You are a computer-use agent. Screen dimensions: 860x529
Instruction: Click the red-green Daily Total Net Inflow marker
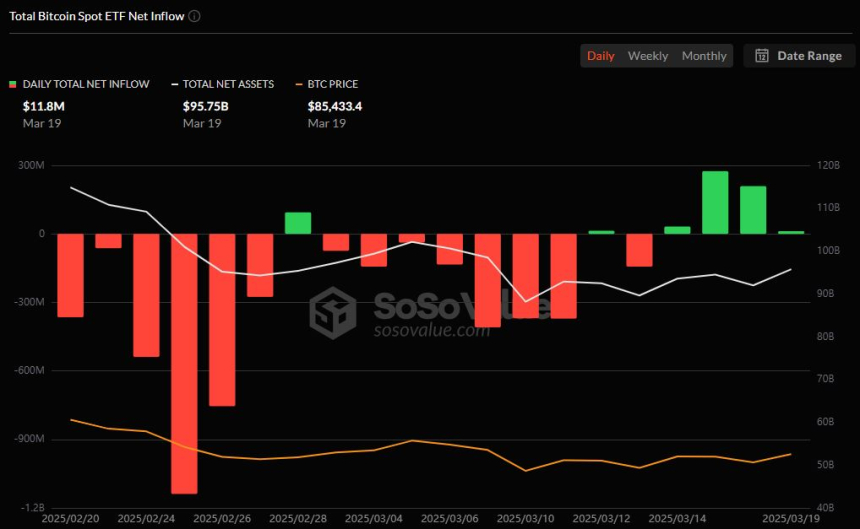tap(13, 84)
